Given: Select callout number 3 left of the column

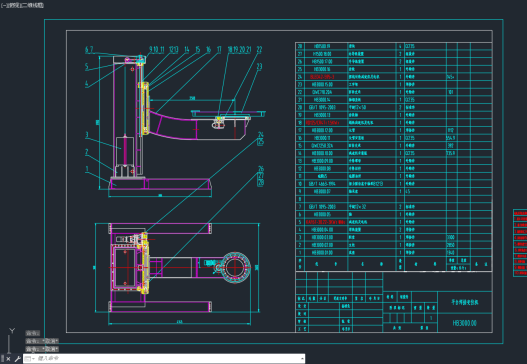Looking at the screenshot, I should 87,135.
